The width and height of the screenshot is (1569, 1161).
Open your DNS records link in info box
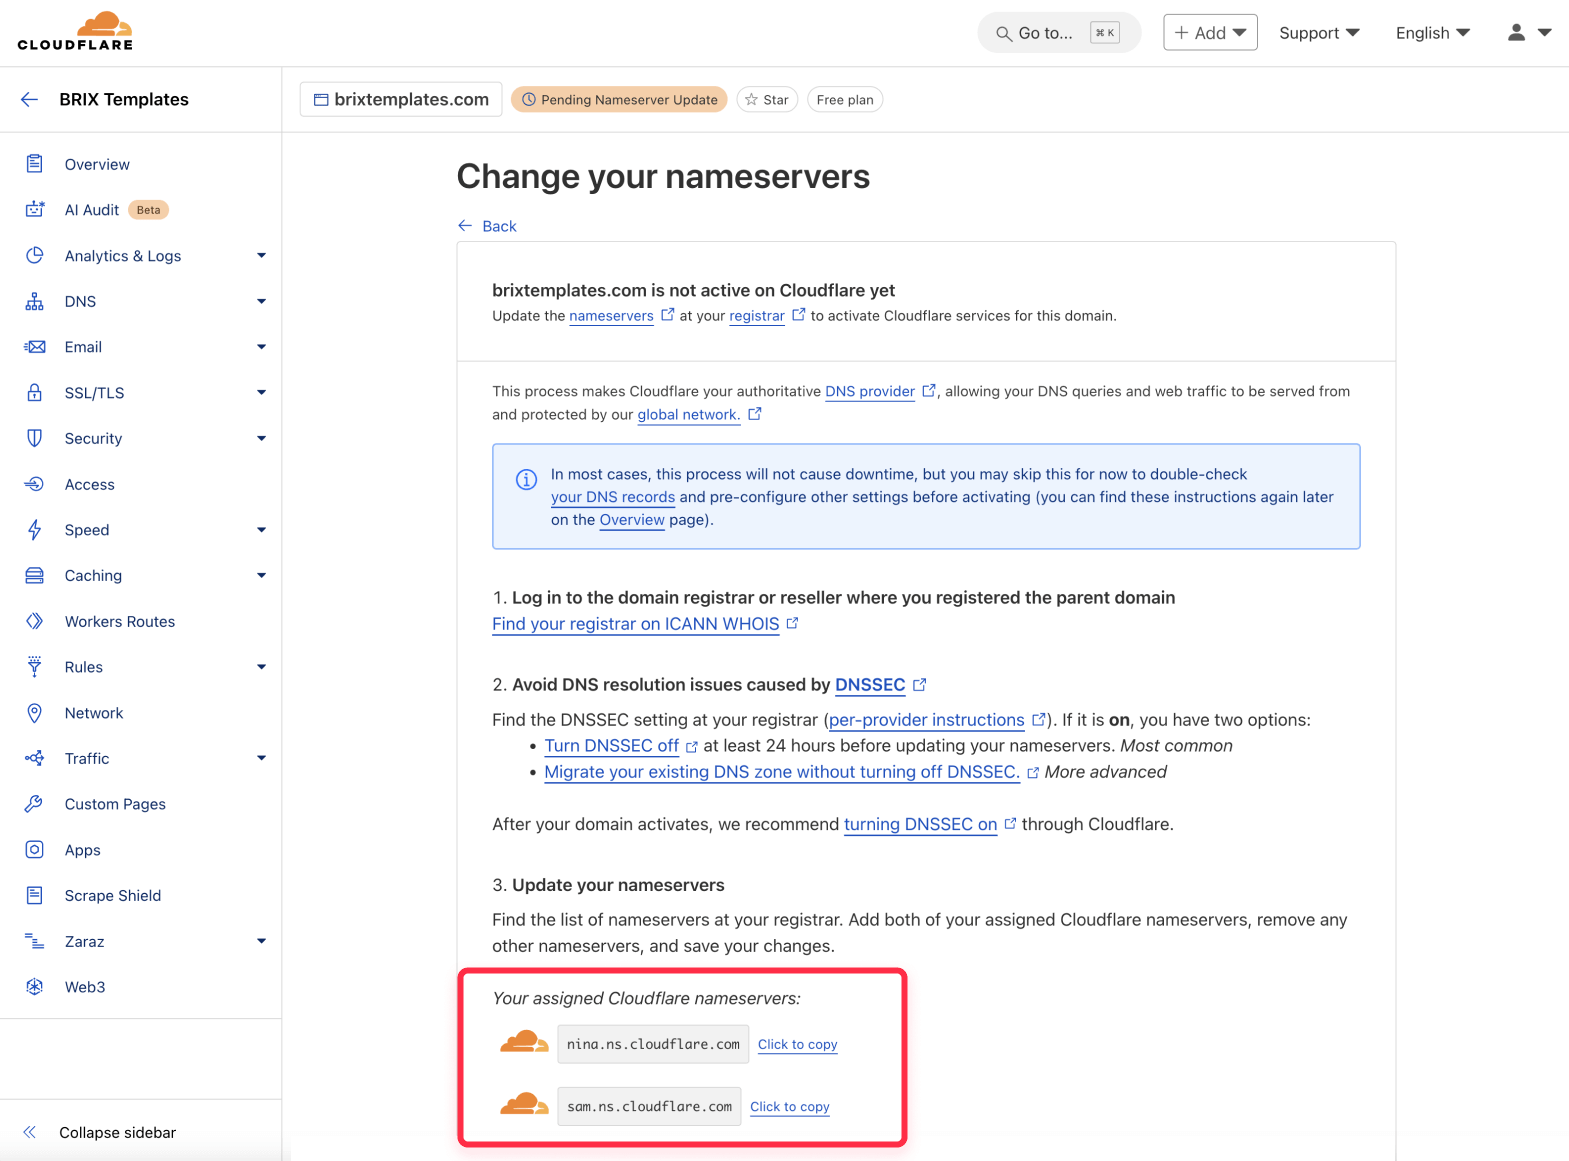(613, 497)
